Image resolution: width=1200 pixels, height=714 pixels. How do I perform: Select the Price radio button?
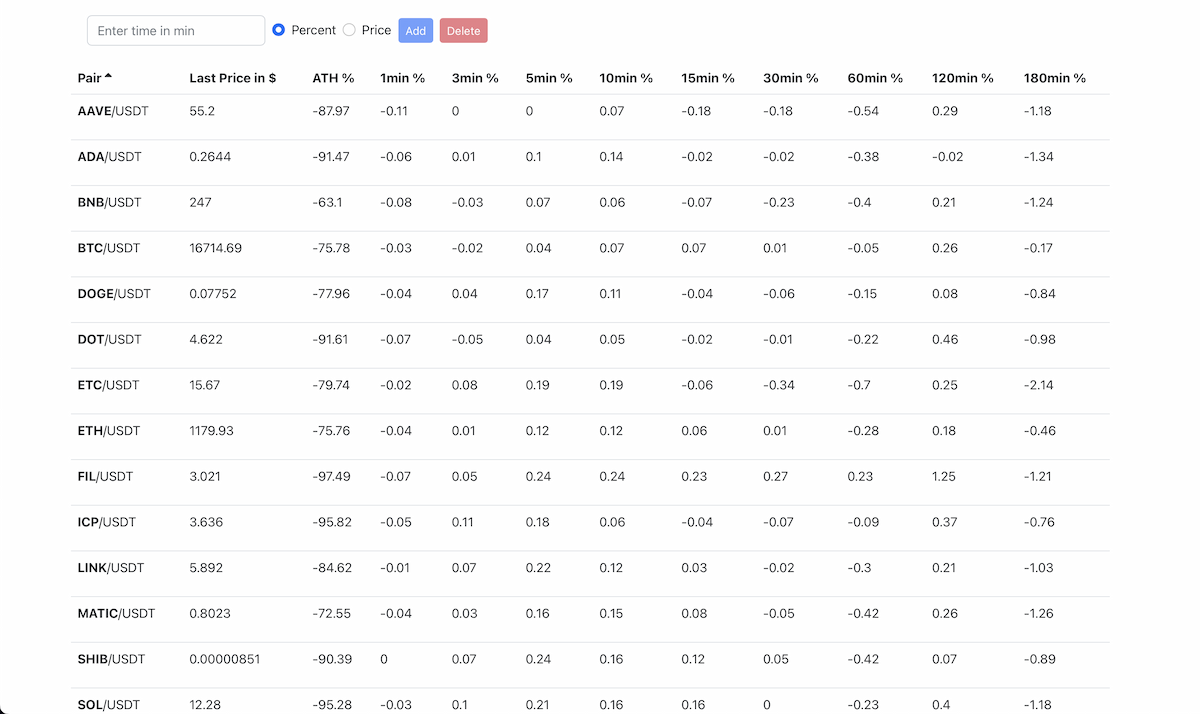click(x=349, y=30)
